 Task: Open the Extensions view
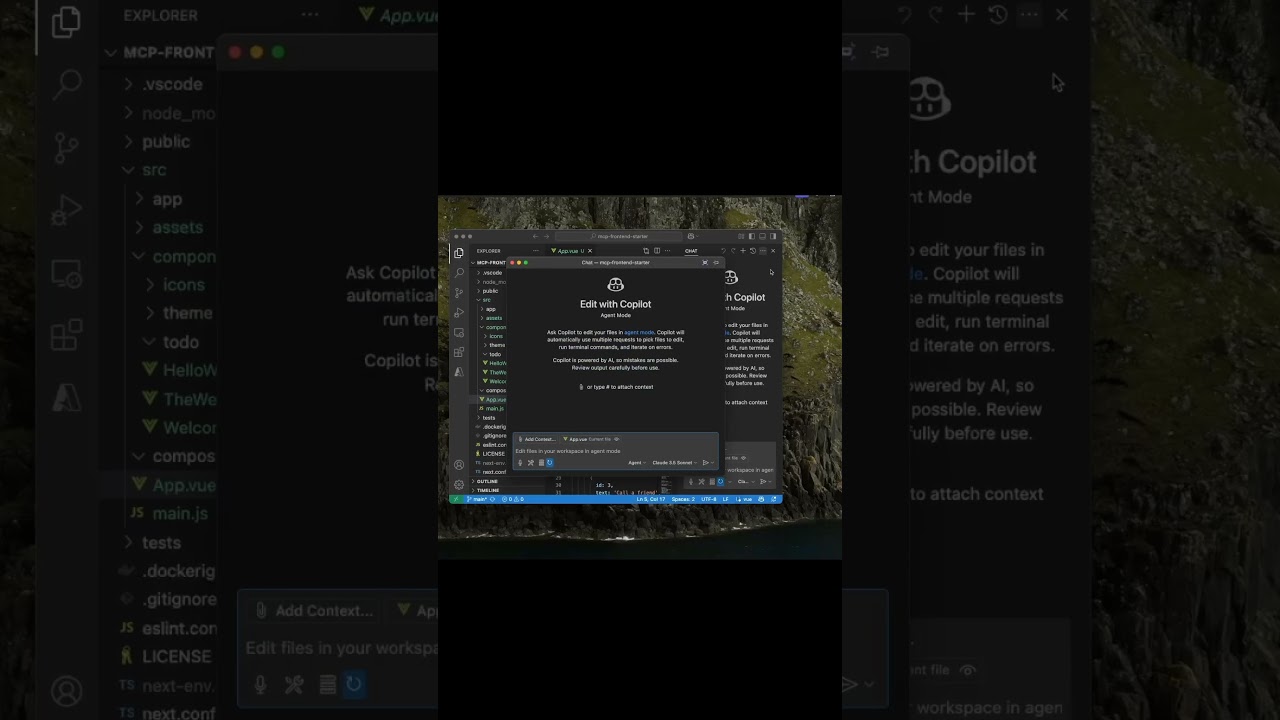[x=459, y=352]
